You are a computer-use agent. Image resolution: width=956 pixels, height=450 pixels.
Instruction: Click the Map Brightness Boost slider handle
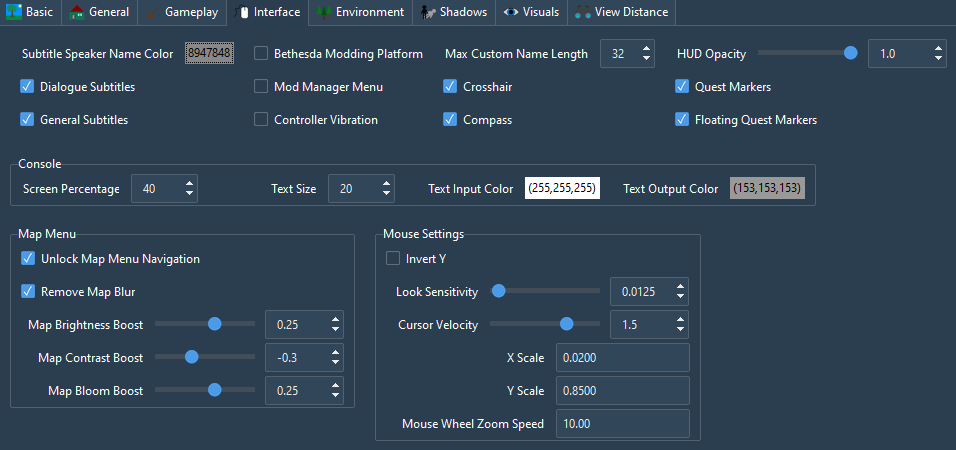tap(214, 324)
